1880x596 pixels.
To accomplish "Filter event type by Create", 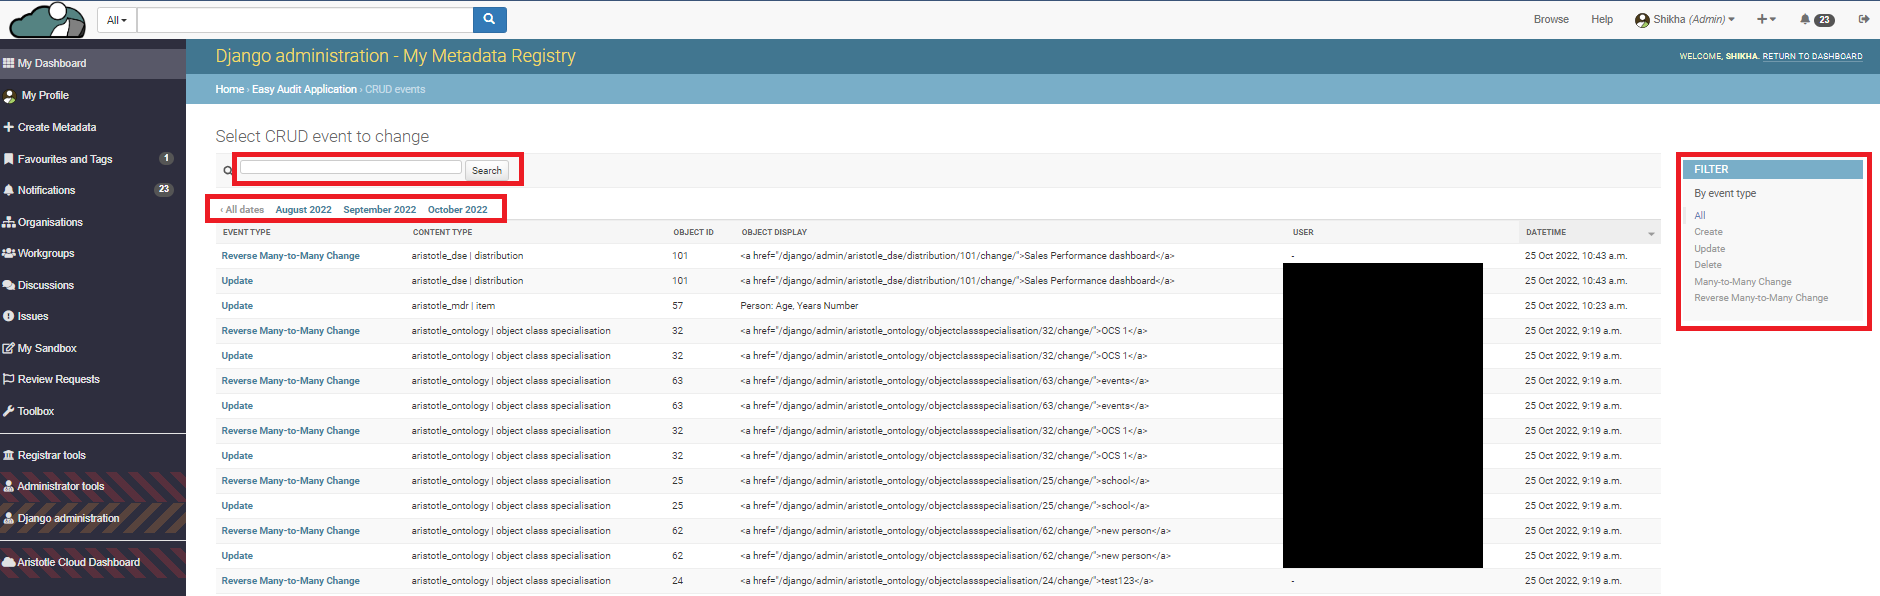I will coord(1708,232).
